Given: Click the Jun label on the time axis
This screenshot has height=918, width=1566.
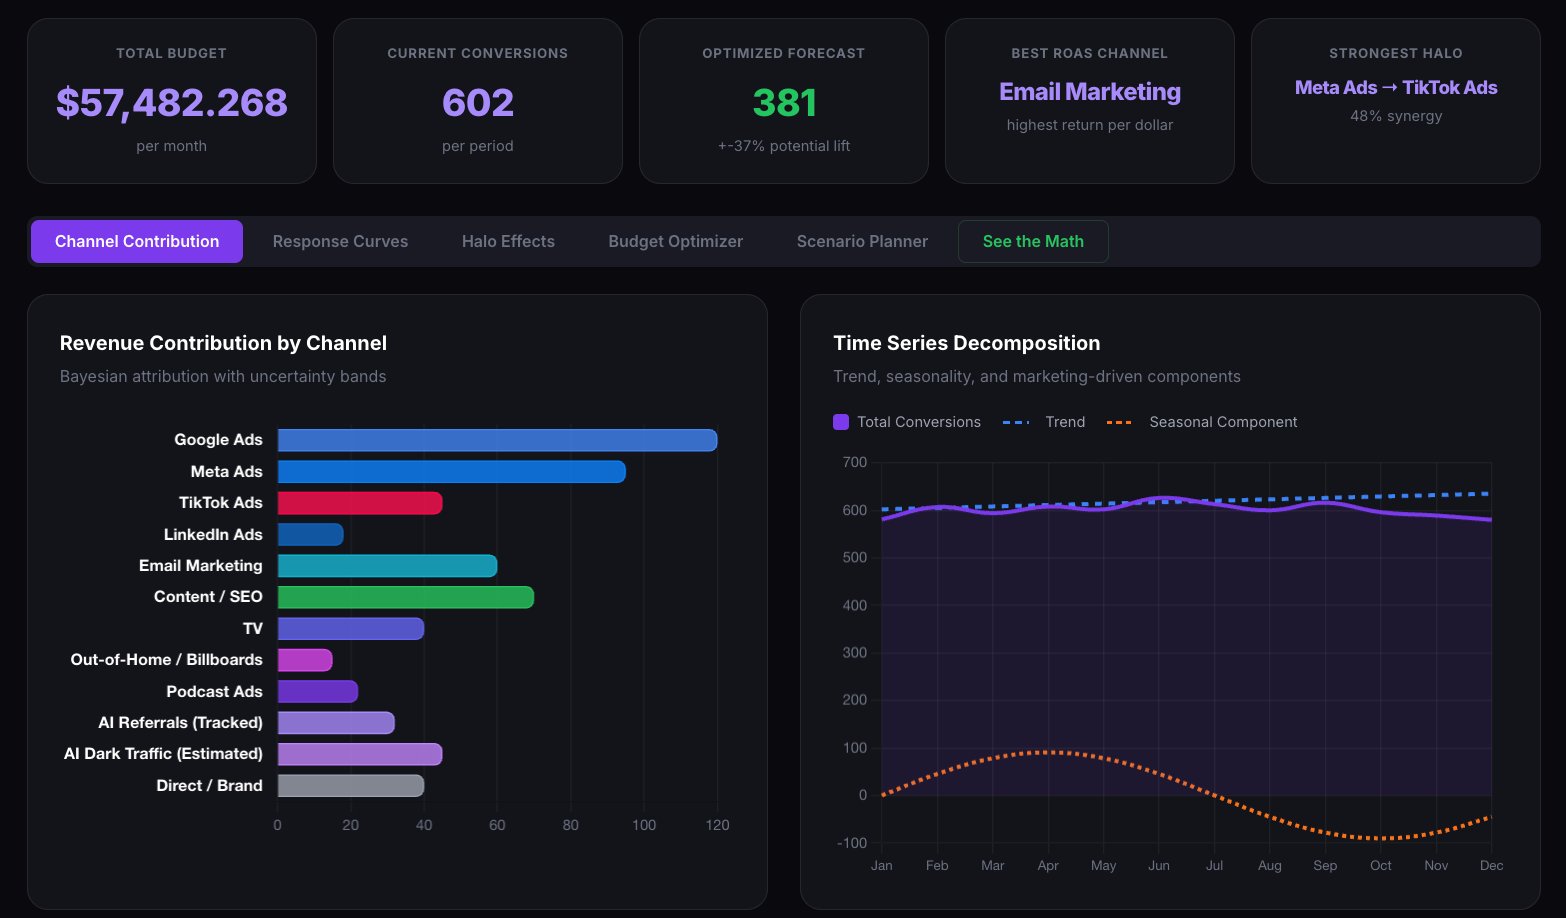Looking at the screenshot, I should pyautogui.click(x=1159, y=866).
